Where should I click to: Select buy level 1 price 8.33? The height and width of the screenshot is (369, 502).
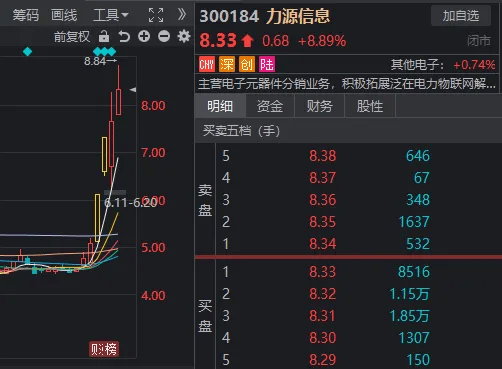tap(322, 272)
